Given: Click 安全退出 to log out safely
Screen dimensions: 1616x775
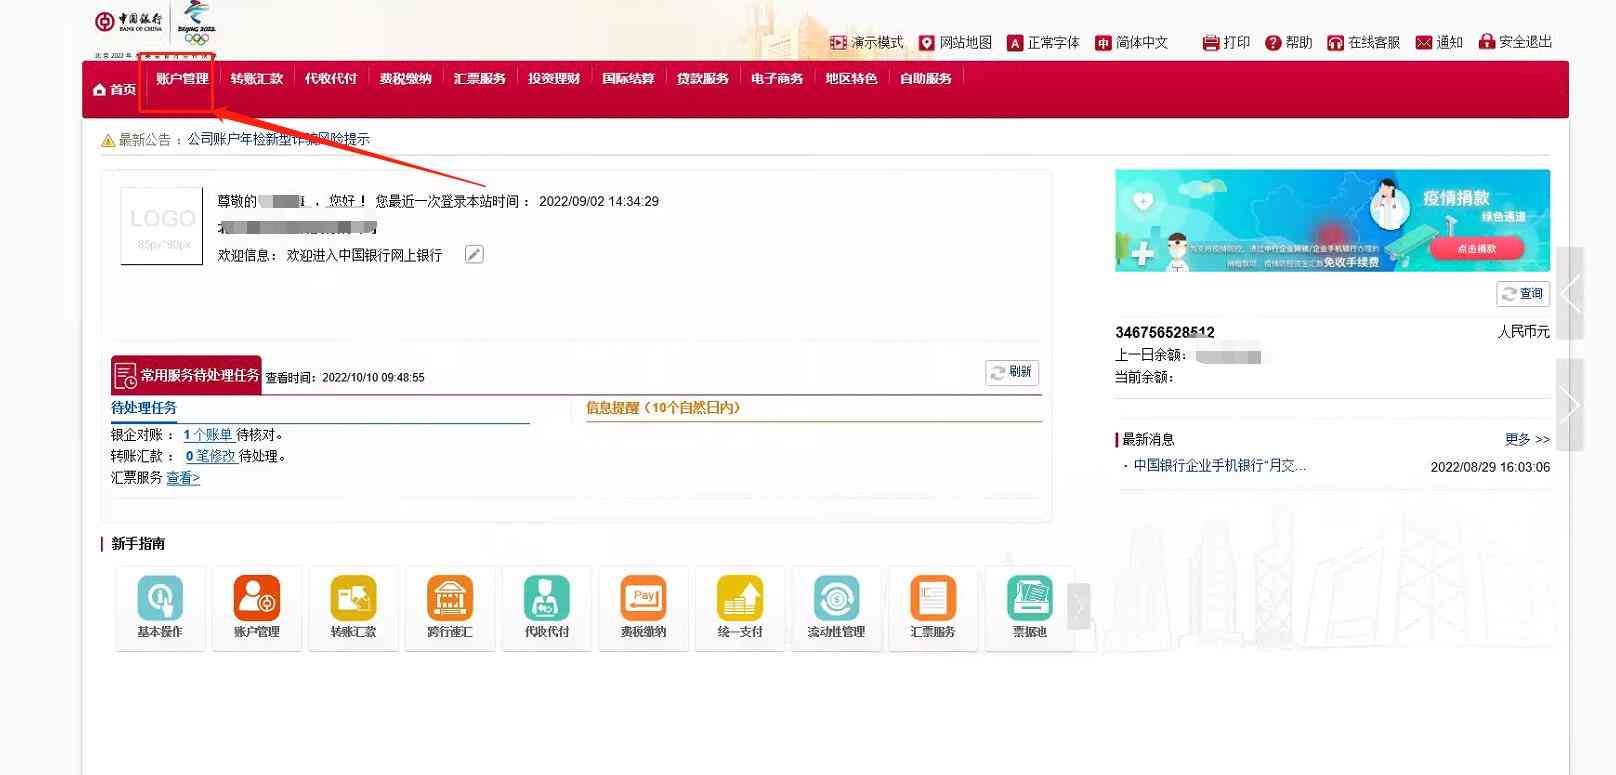Looking at the screenshot, I should pos(1515,42).
